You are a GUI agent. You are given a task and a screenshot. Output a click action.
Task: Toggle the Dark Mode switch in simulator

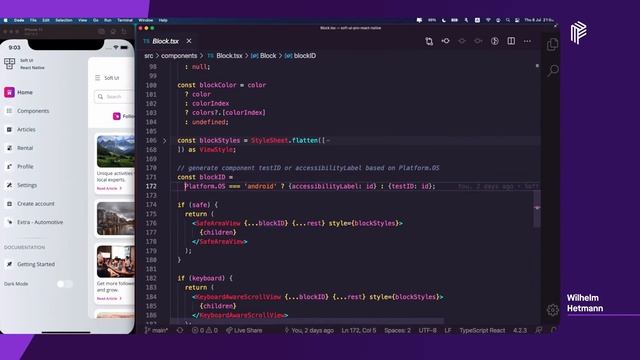coord(64,284)
